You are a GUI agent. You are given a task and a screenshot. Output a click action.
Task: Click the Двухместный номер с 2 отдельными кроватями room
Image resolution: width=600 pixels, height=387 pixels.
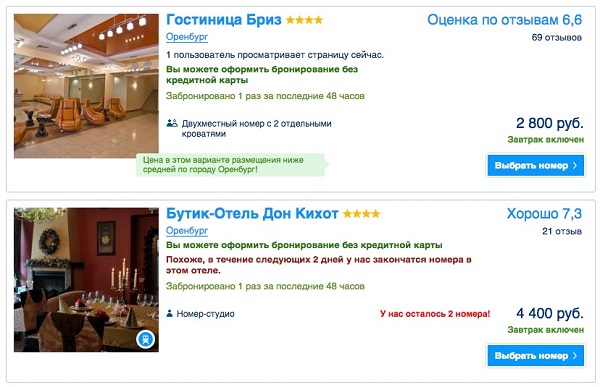(256, 129)
